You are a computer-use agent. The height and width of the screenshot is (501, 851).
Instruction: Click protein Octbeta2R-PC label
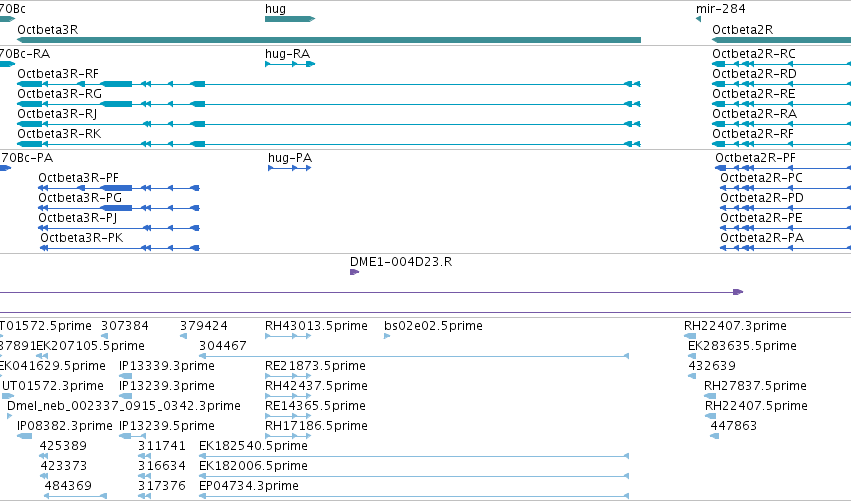point(761,178)
